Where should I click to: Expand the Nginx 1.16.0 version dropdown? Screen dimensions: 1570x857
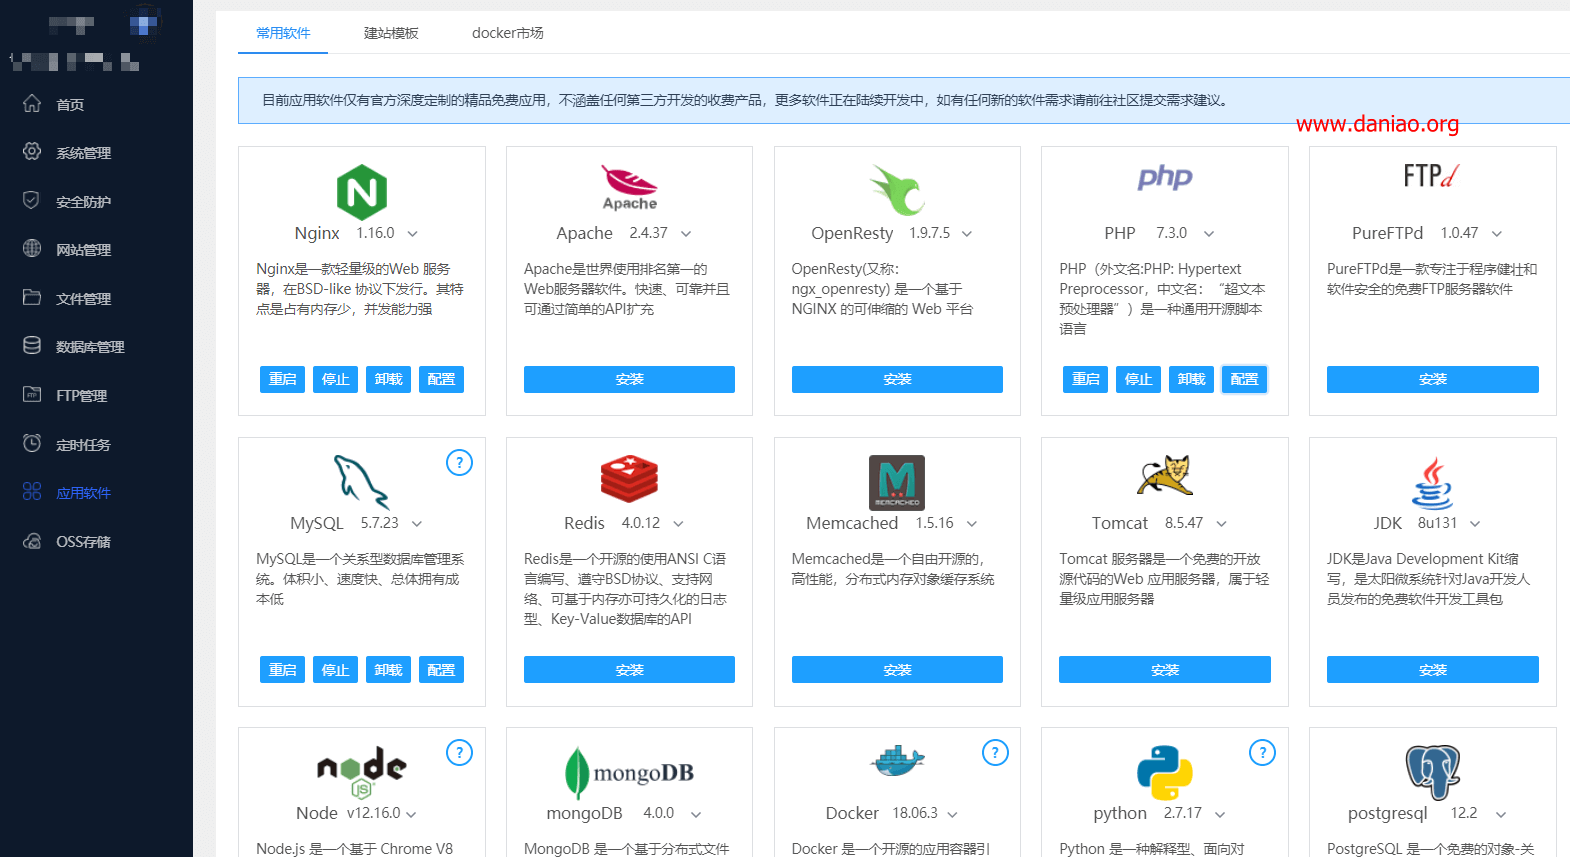coord(412,234)
